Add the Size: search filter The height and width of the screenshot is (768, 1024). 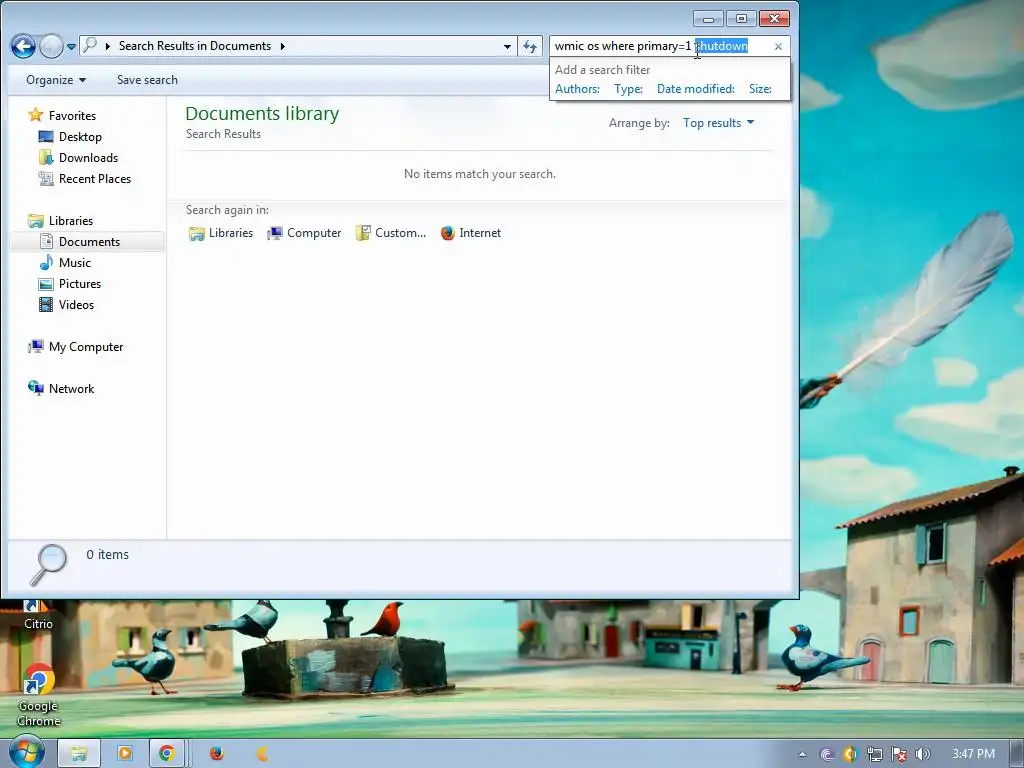pos(760,89)
